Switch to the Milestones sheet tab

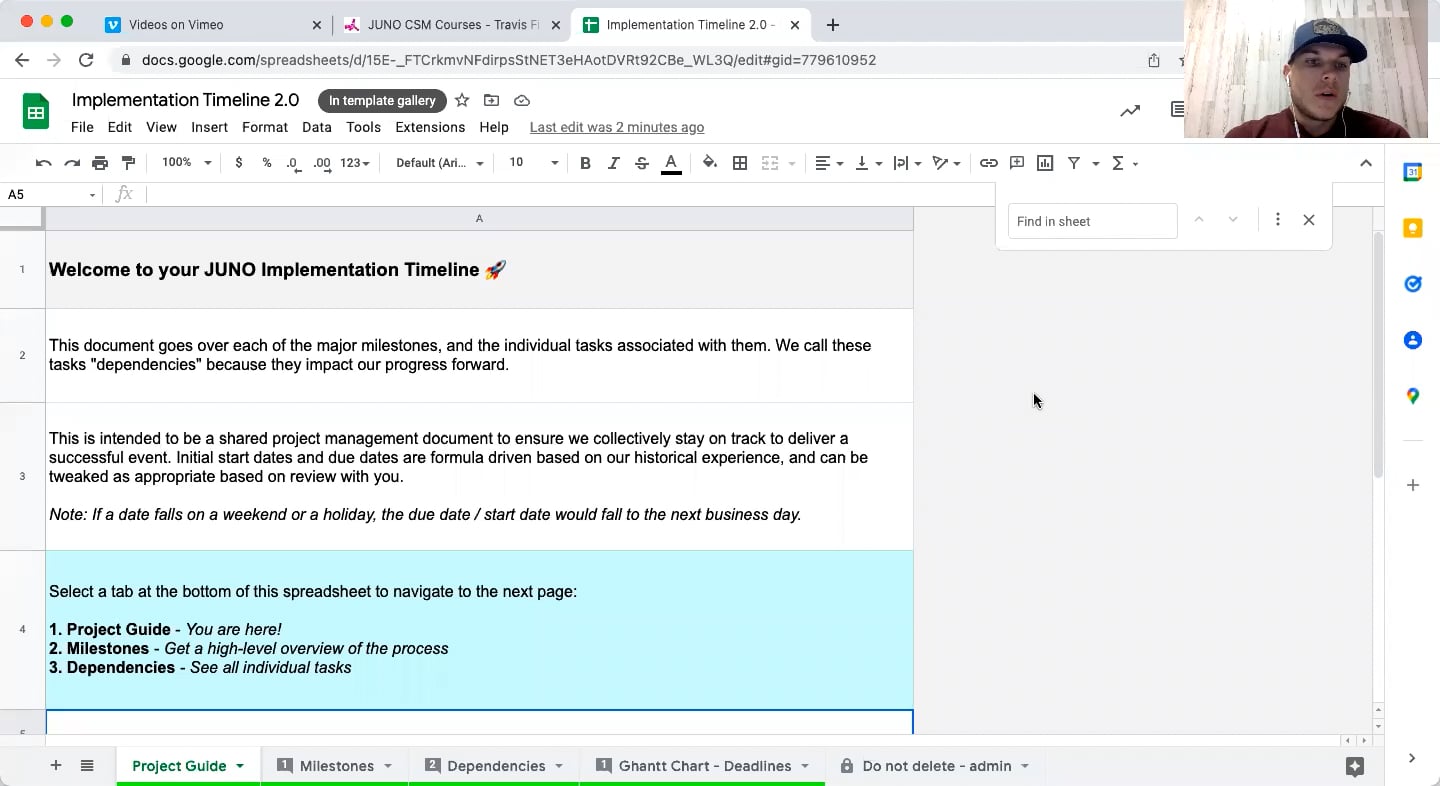tap(336, 766)
